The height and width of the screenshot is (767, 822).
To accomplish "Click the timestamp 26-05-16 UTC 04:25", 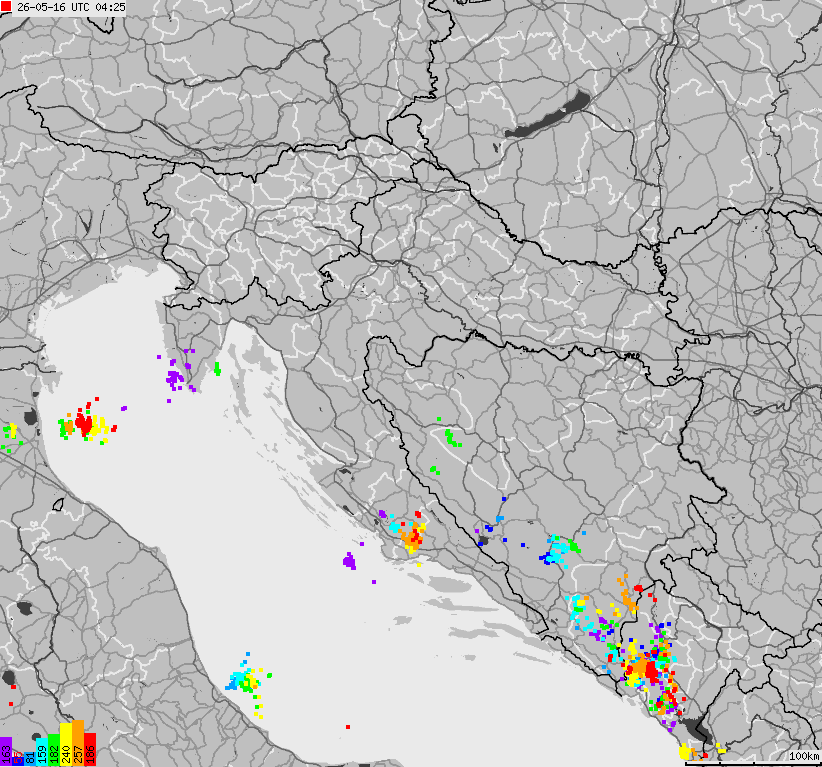I will click(71, 7).
